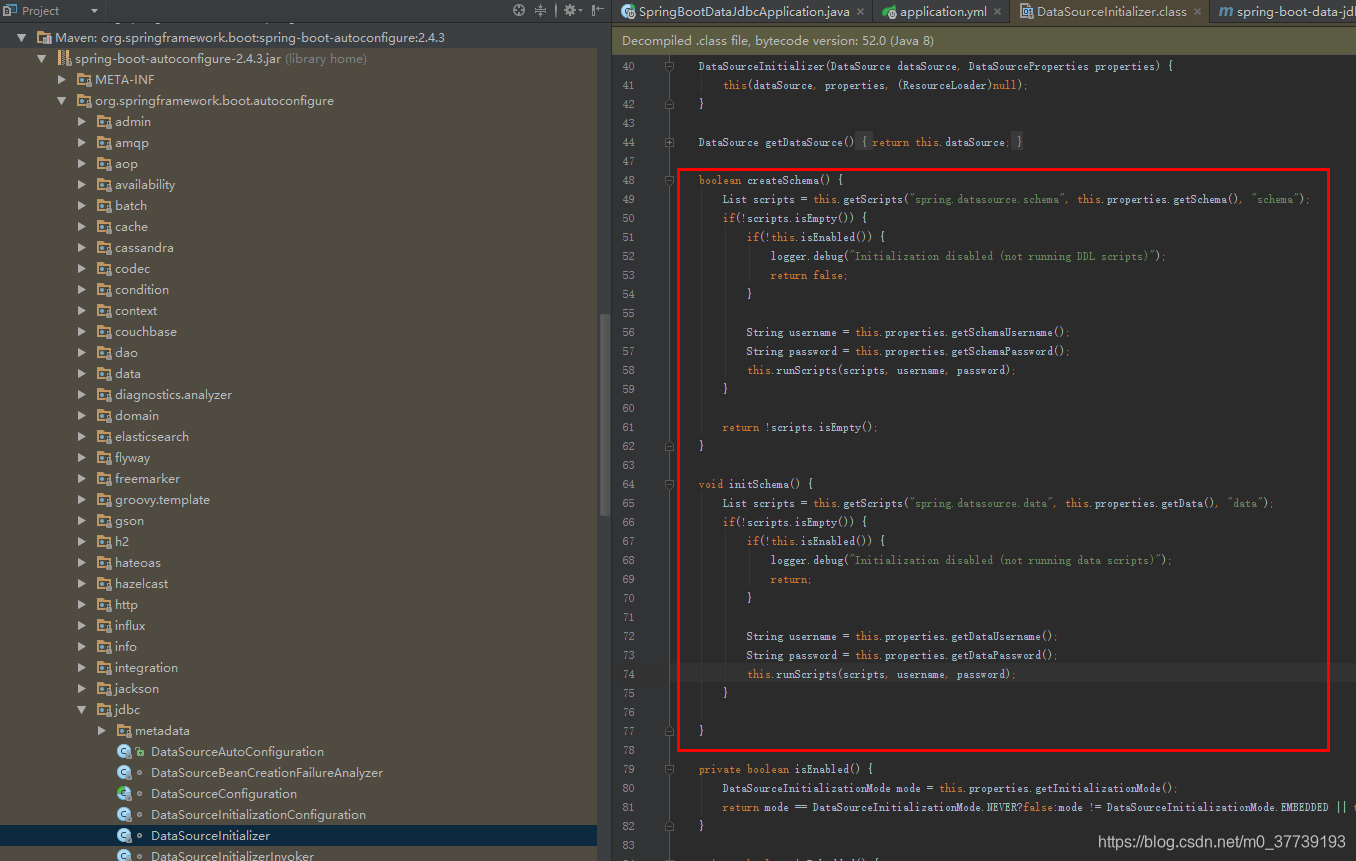The image size is (1356, 861).
Task: Select the condition package
Action: tap(141, 290)
